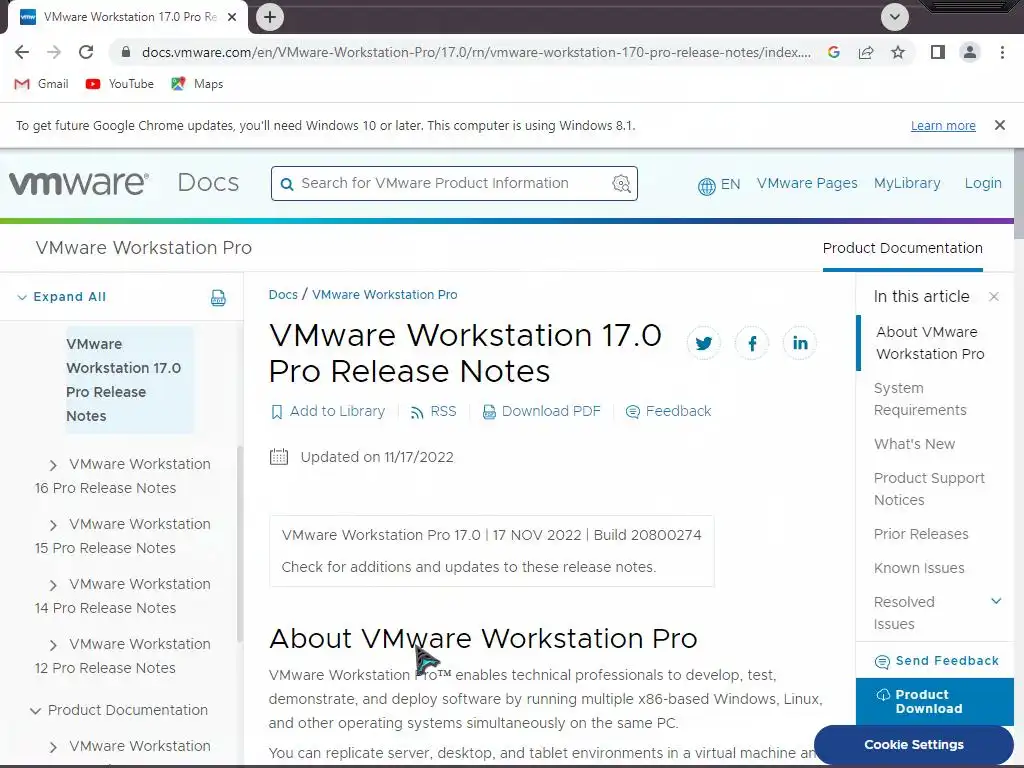Change language via EN globe
Image resolution: width=1024 pixels, height=768 pixels.
718,185
